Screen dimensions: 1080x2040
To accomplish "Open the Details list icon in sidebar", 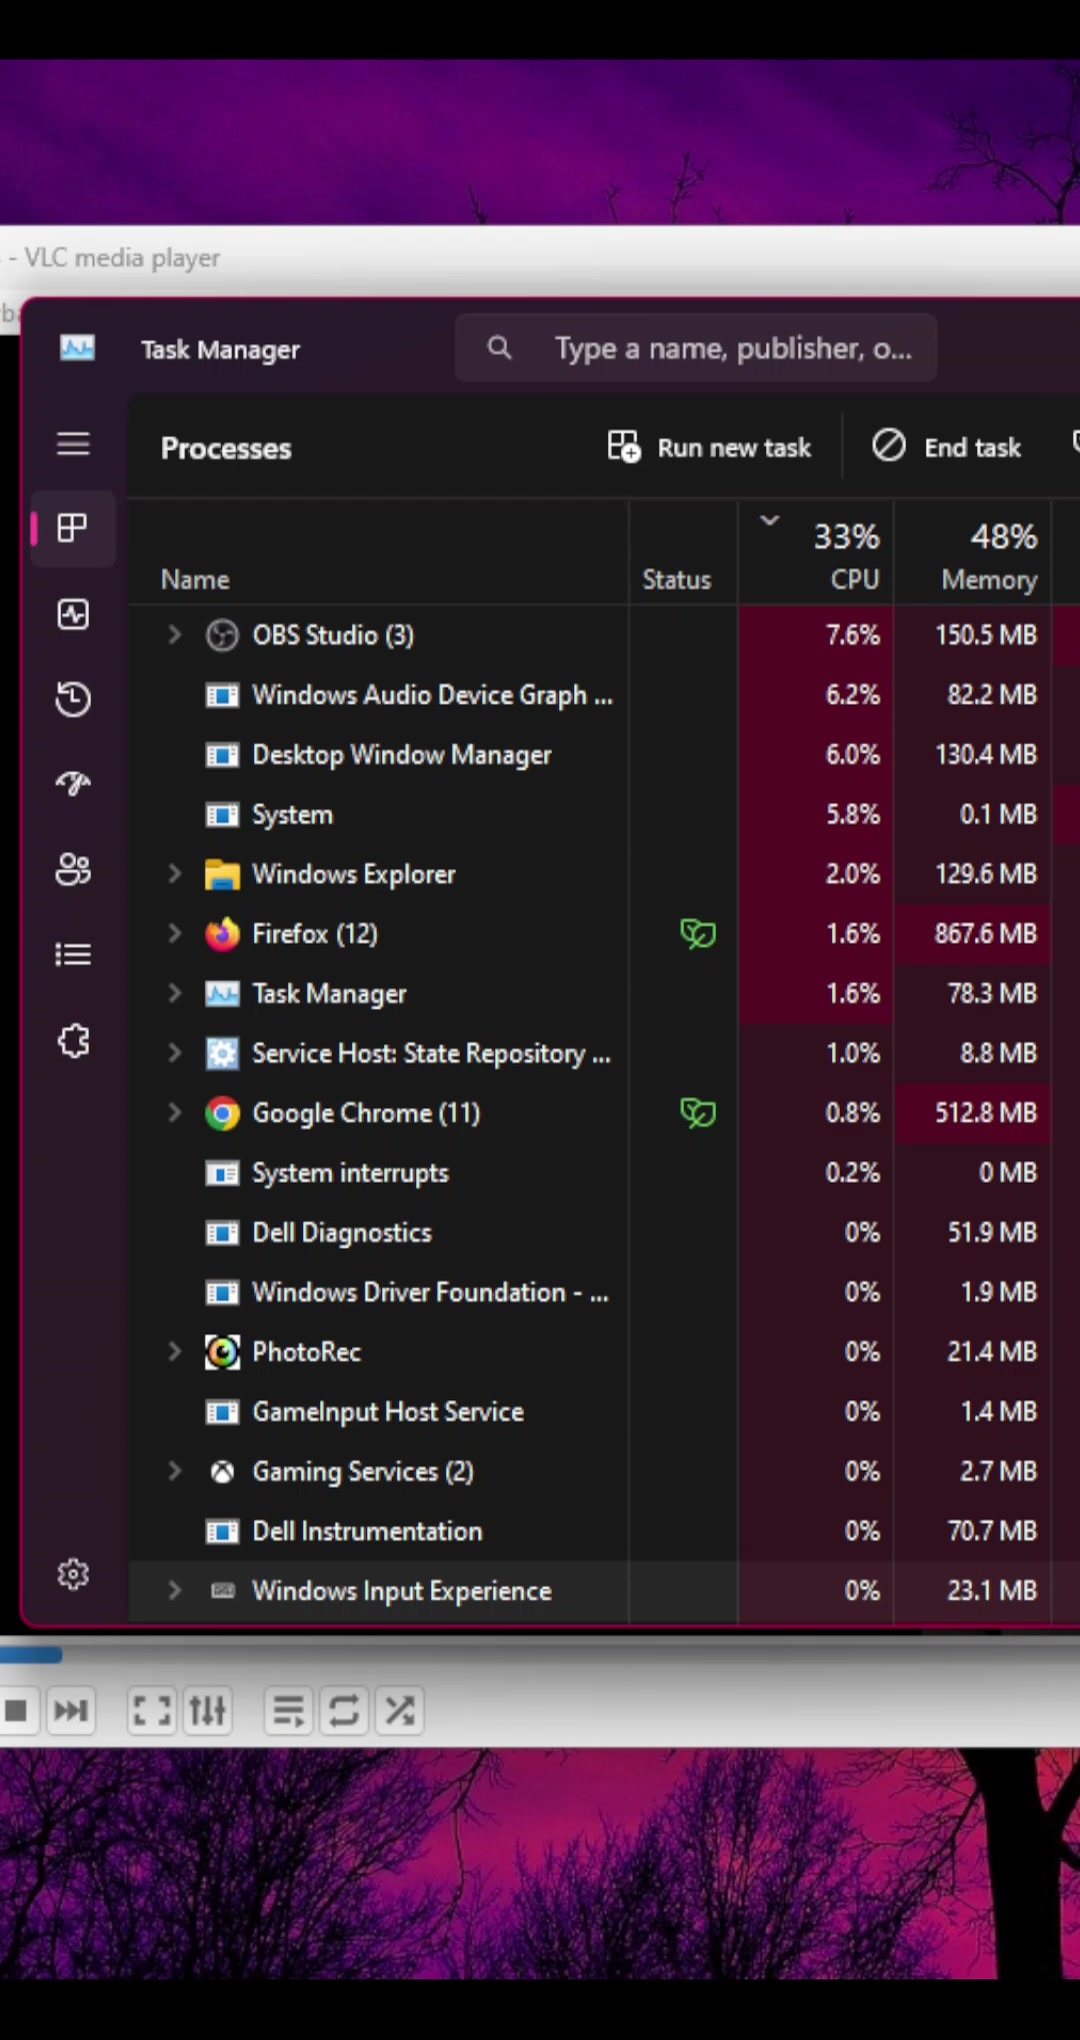I will tap(73, 955).
